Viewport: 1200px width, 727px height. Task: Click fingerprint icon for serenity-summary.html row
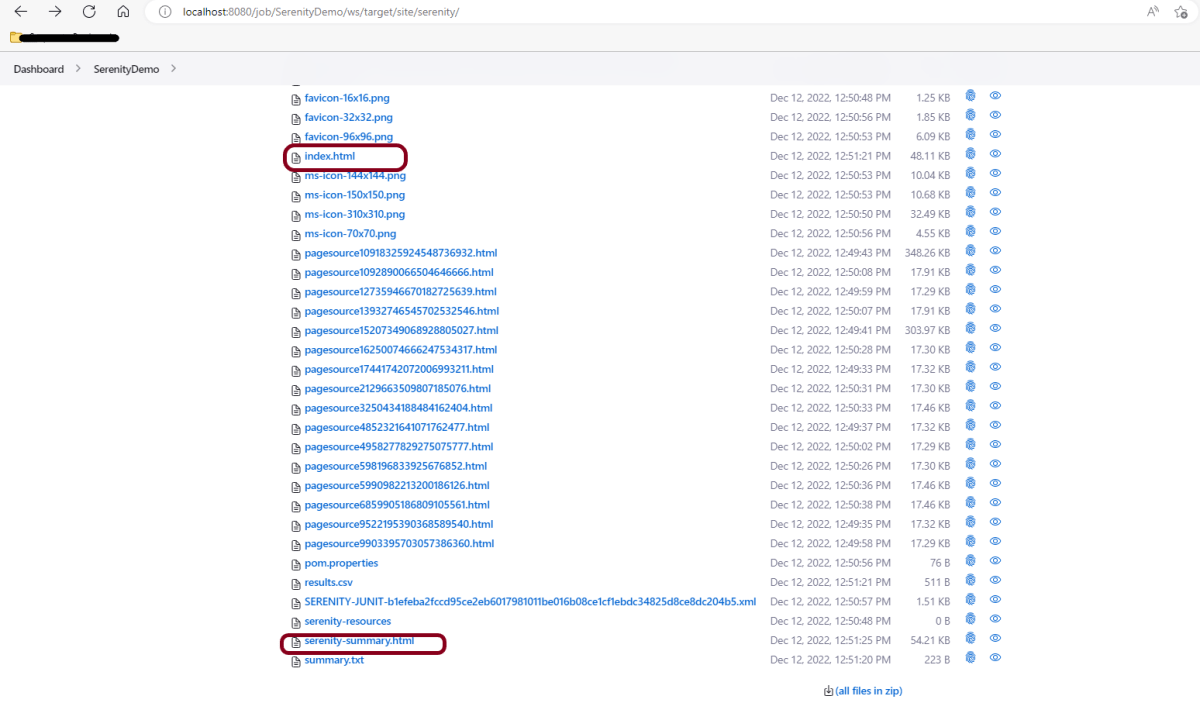970,639
